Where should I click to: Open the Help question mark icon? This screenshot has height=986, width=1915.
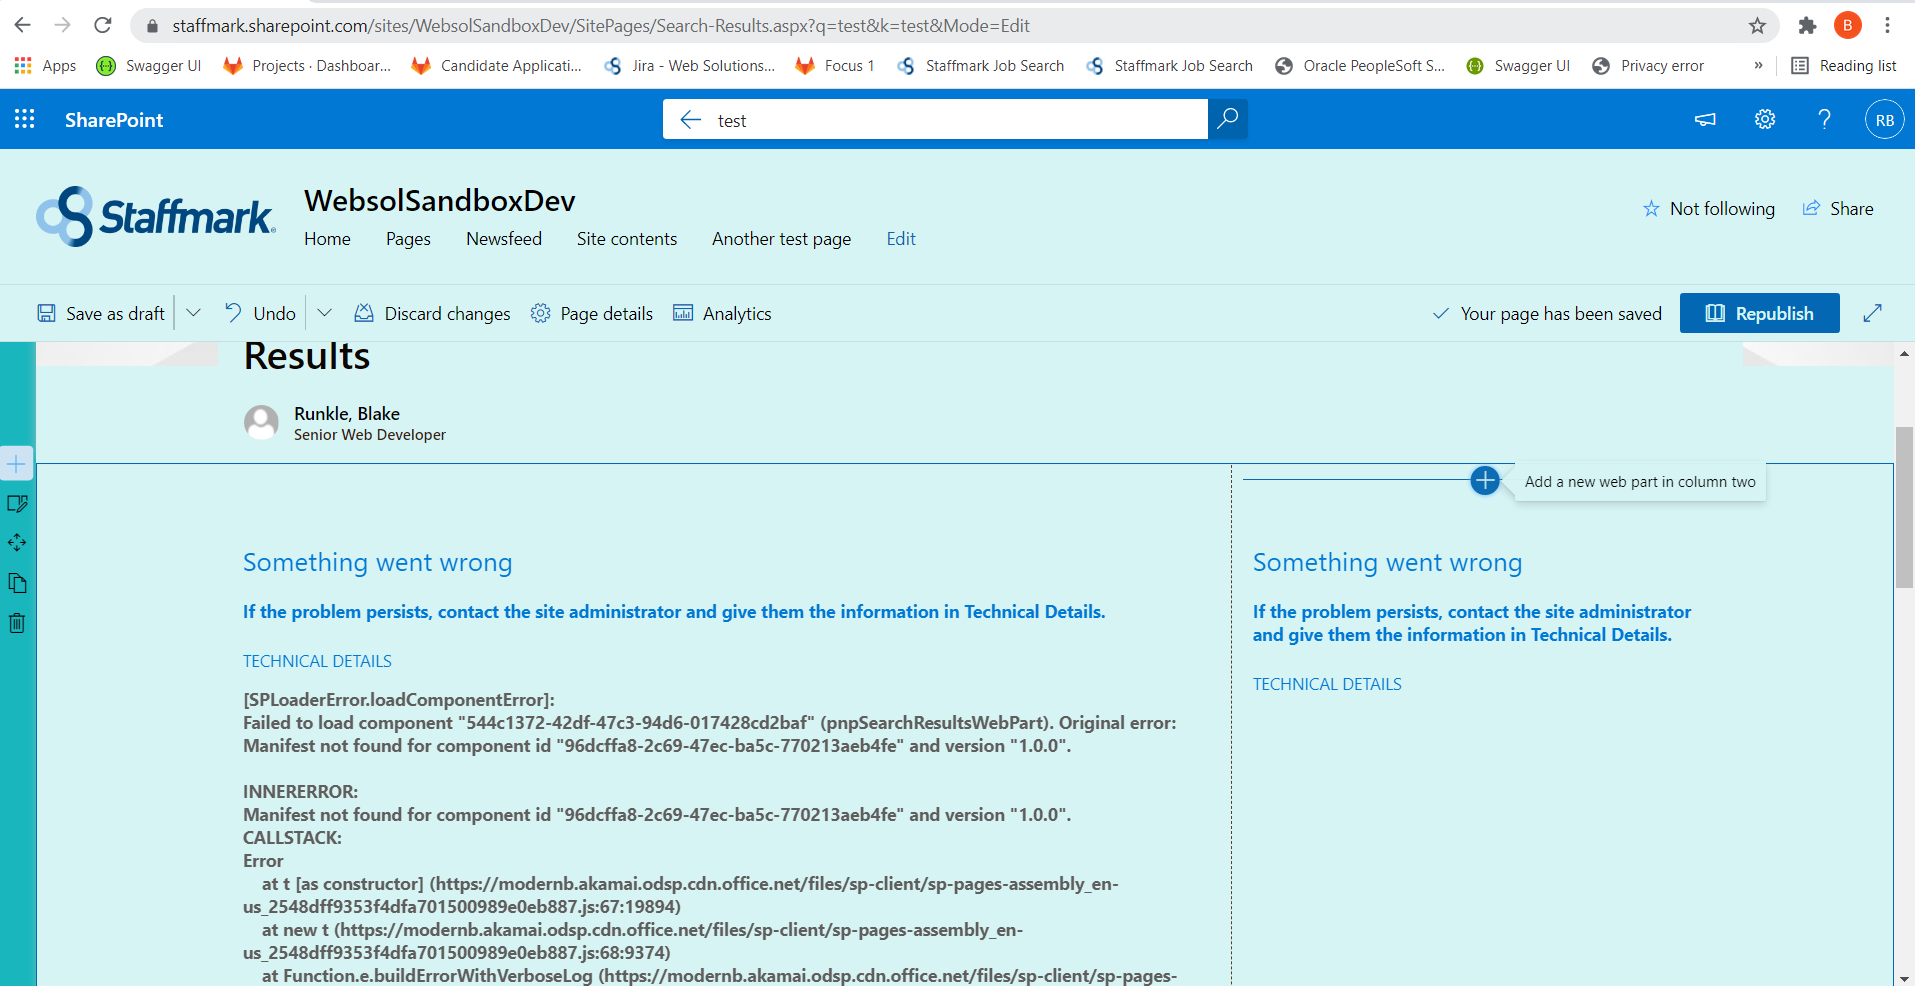coord(1824,119)
